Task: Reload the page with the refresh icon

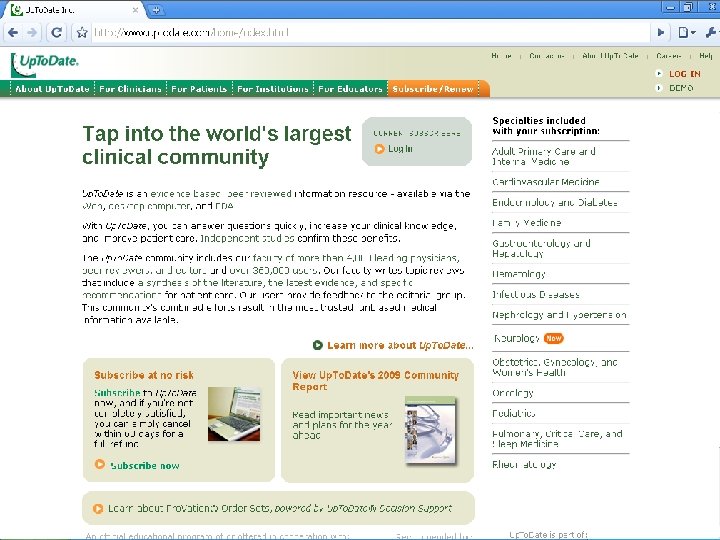Action: 56,33
